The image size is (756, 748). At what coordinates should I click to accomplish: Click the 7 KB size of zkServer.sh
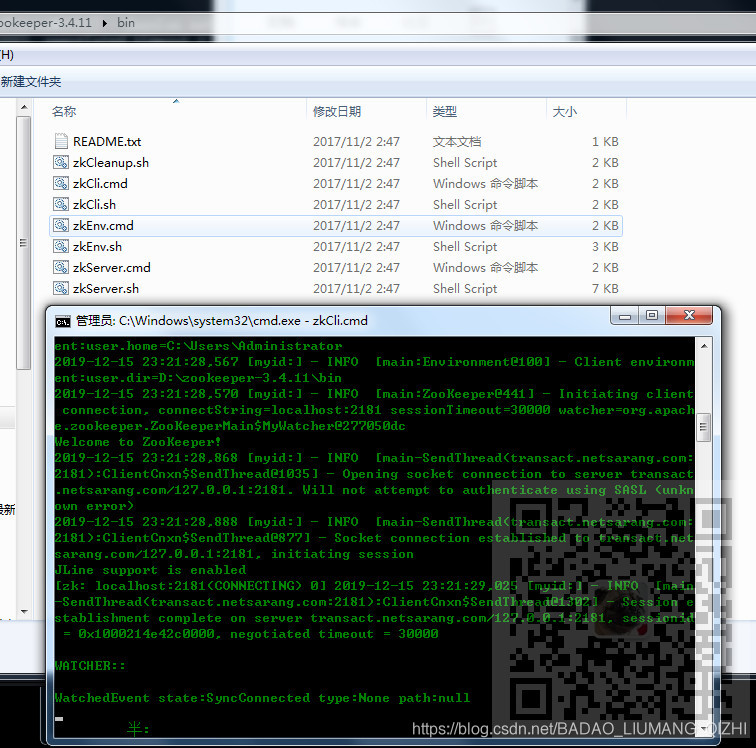pos(605,289)
